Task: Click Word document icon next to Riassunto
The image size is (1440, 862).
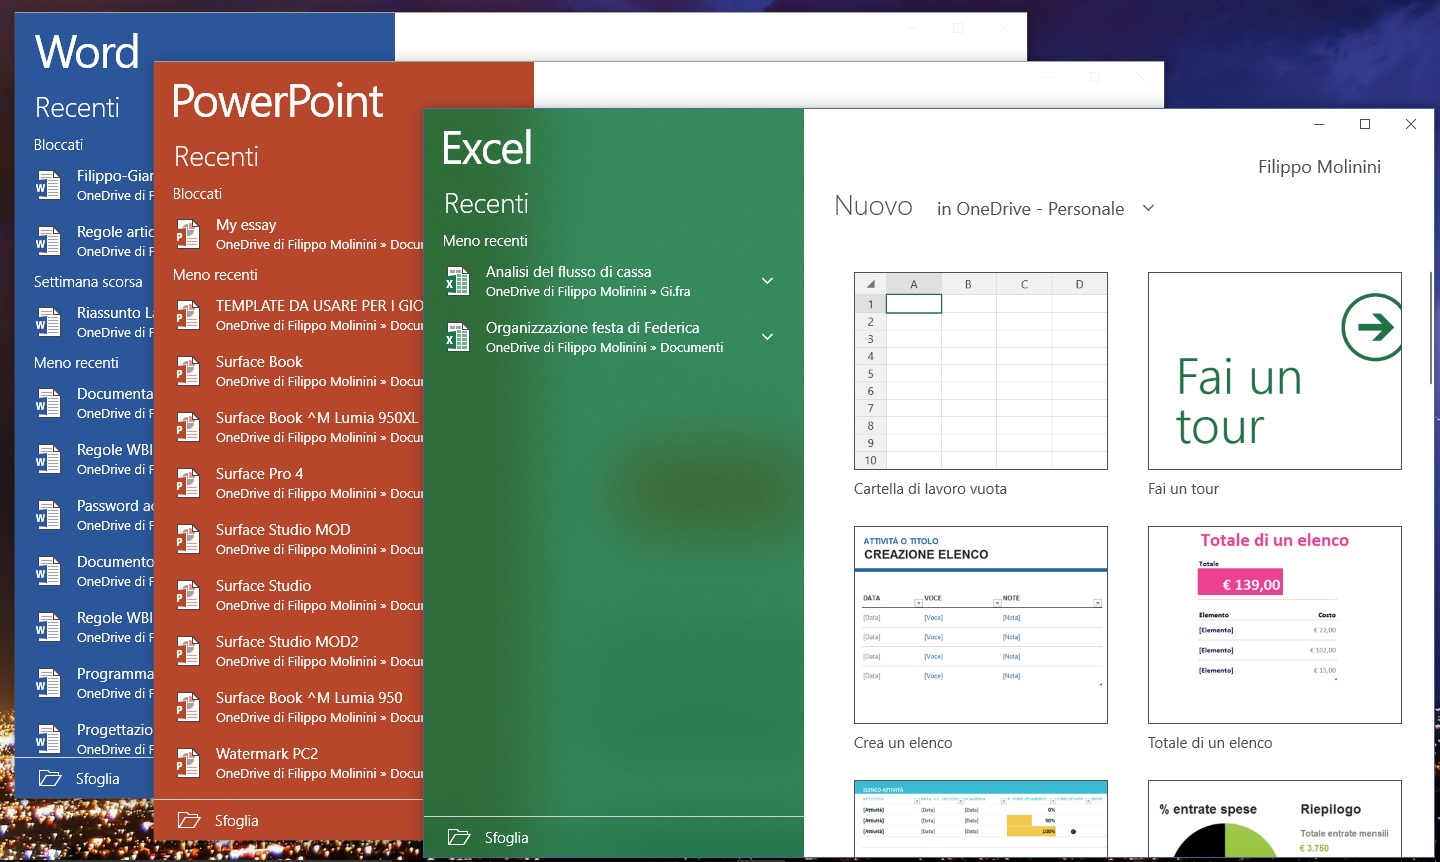Action: coord(48,322)
